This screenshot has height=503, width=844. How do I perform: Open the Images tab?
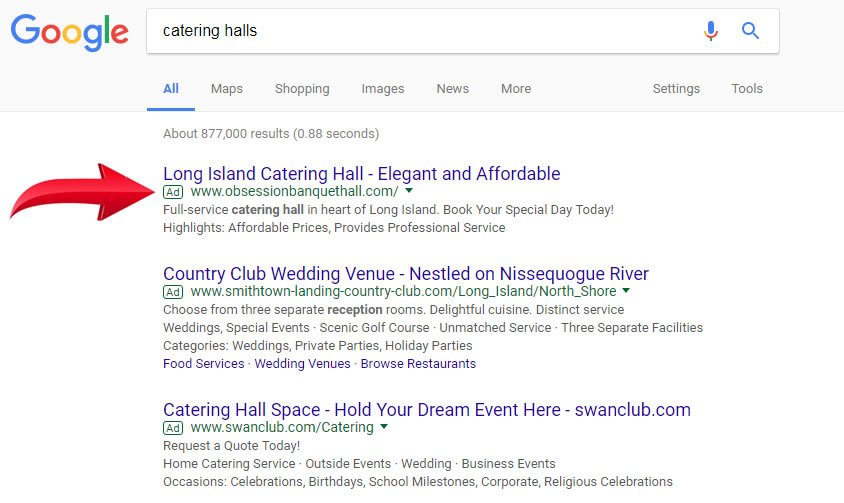(383, 89)
